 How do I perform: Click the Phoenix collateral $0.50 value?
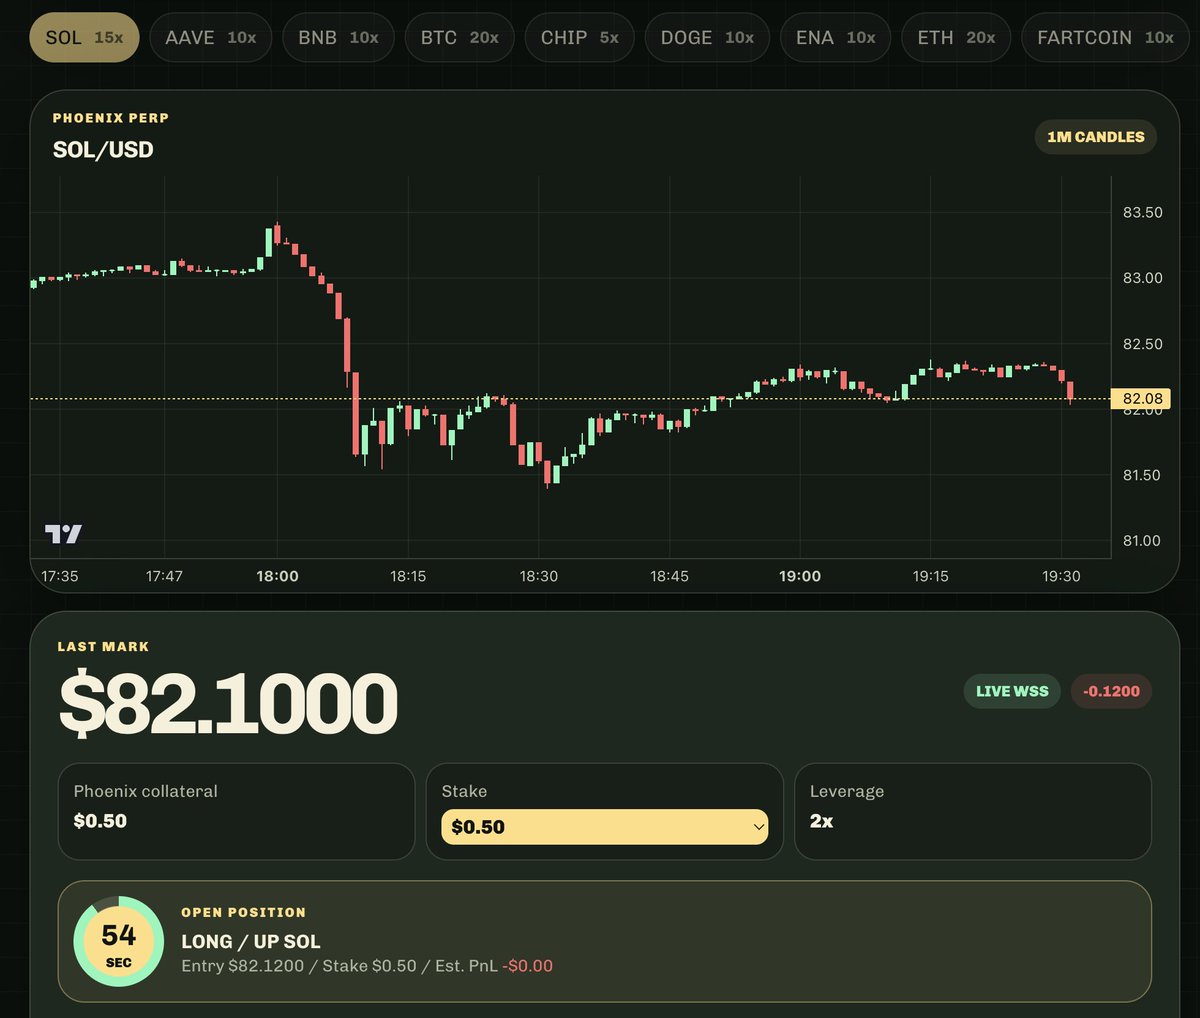click(100, 821)
